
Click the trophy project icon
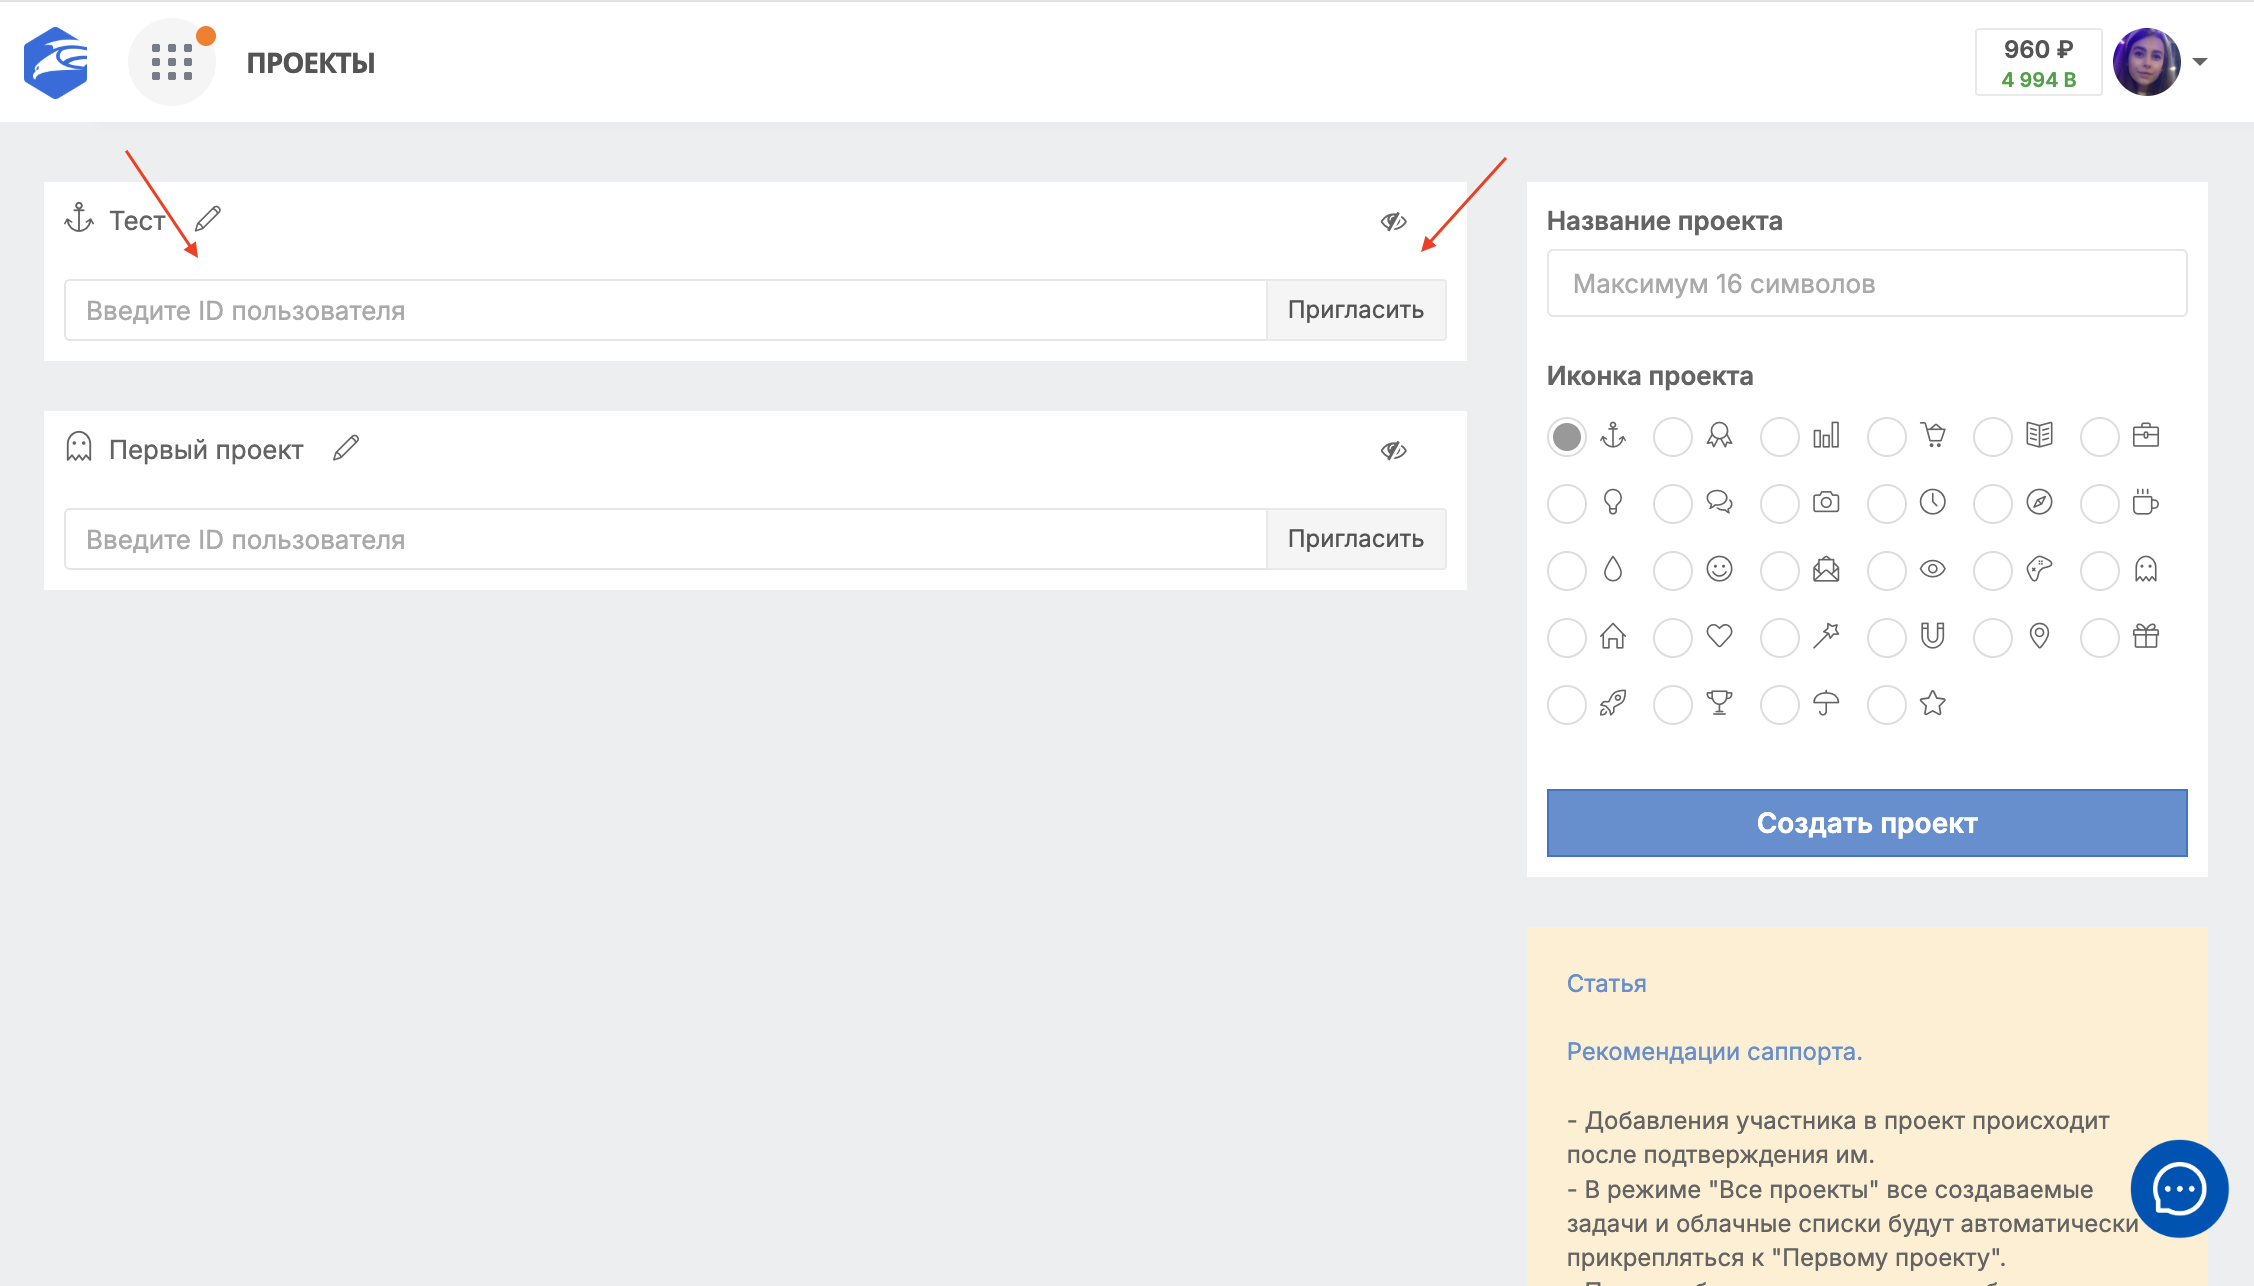tap(1720, 703)
